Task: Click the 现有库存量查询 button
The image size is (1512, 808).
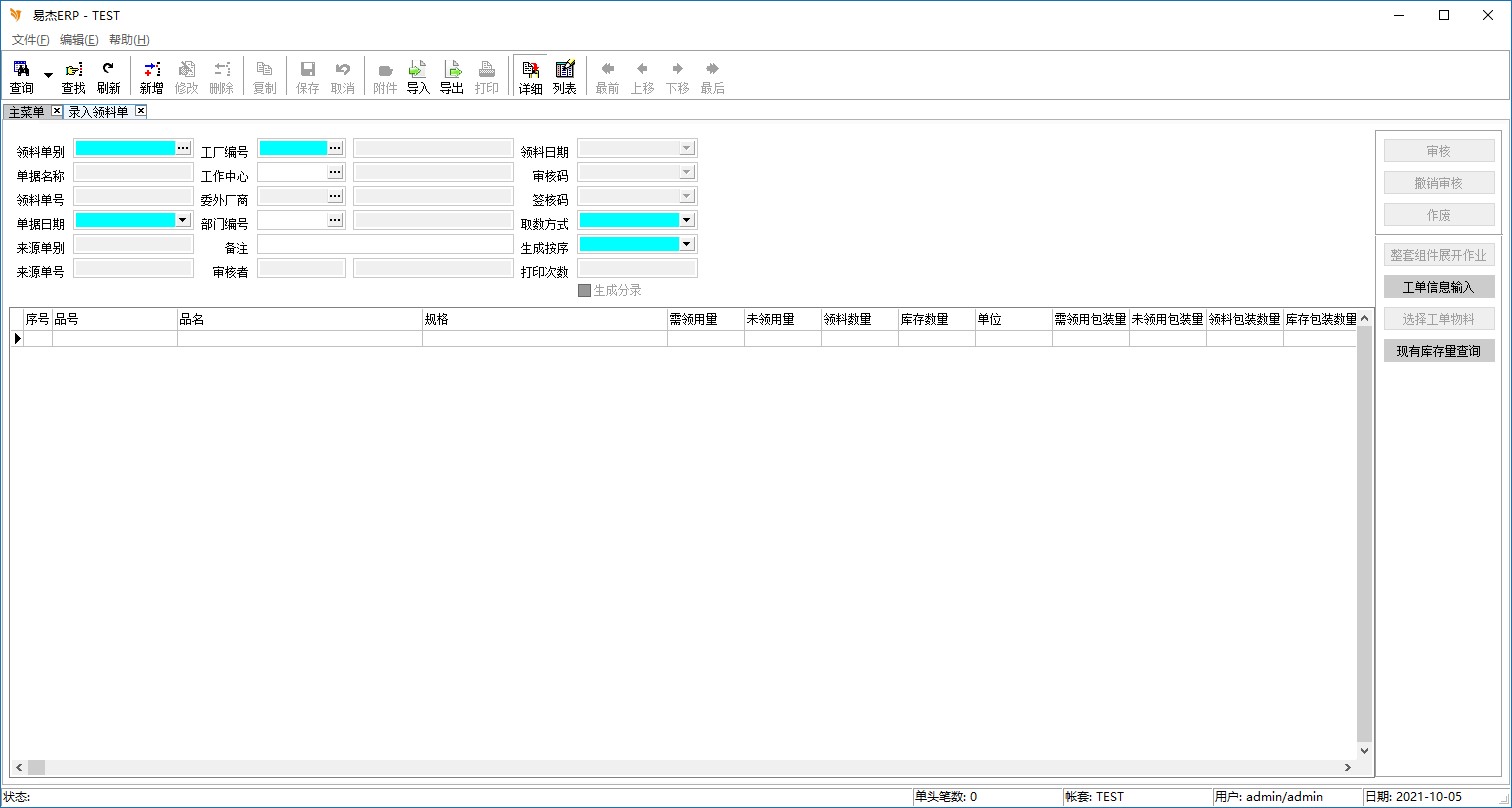Action: point(1438,351)
